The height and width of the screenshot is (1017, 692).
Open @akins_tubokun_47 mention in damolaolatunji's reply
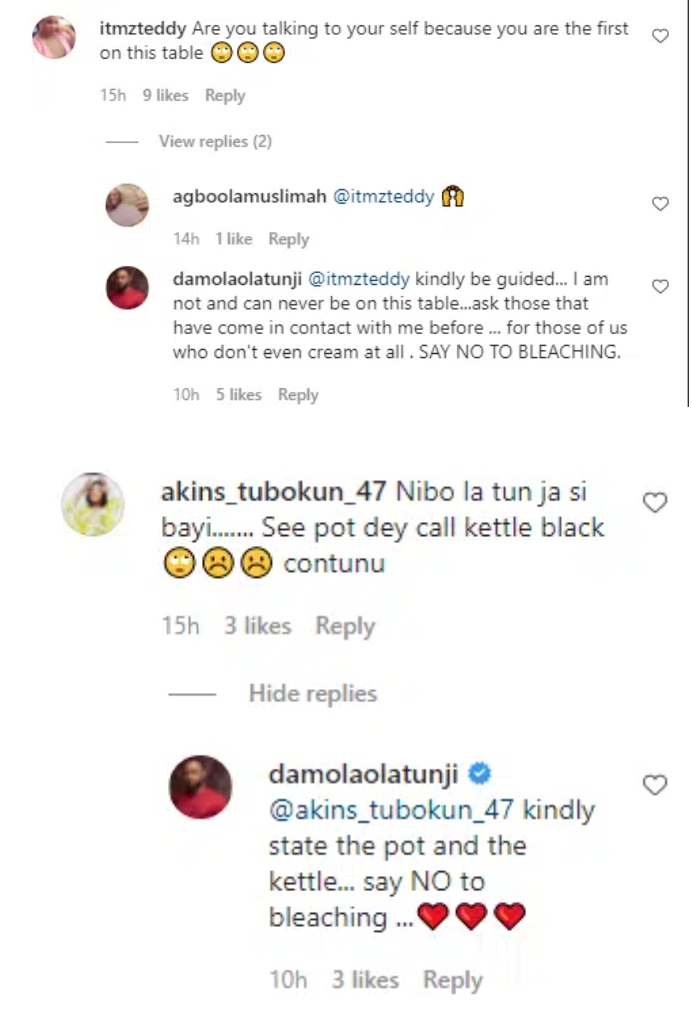[x=391, y=810]
